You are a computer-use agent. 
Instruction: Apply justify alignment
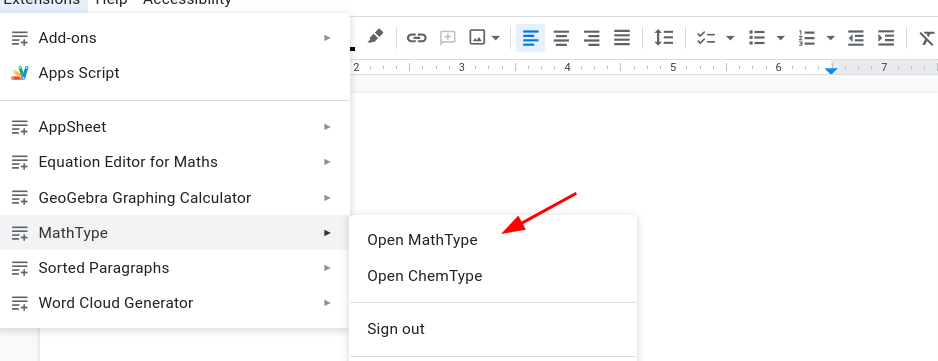[622, 38]
